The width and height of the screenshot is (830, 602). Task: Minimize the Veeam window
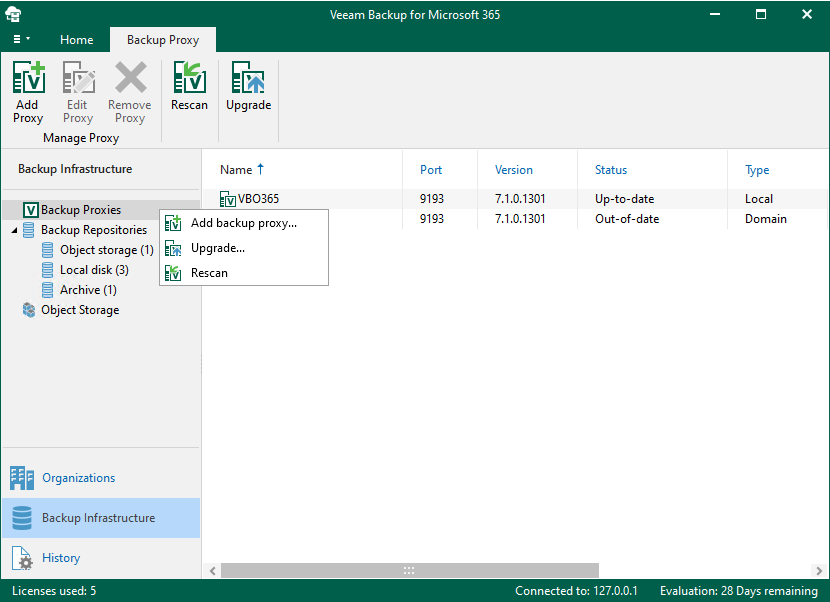click(x=715, y=14)
